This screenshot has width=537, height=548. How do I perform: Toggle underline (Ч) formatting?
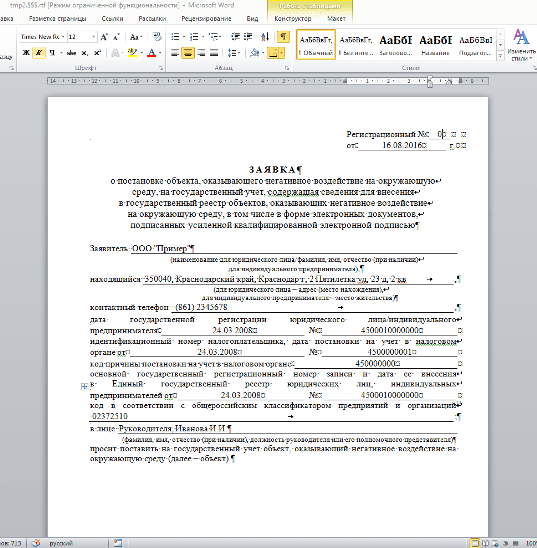(52, 53)
